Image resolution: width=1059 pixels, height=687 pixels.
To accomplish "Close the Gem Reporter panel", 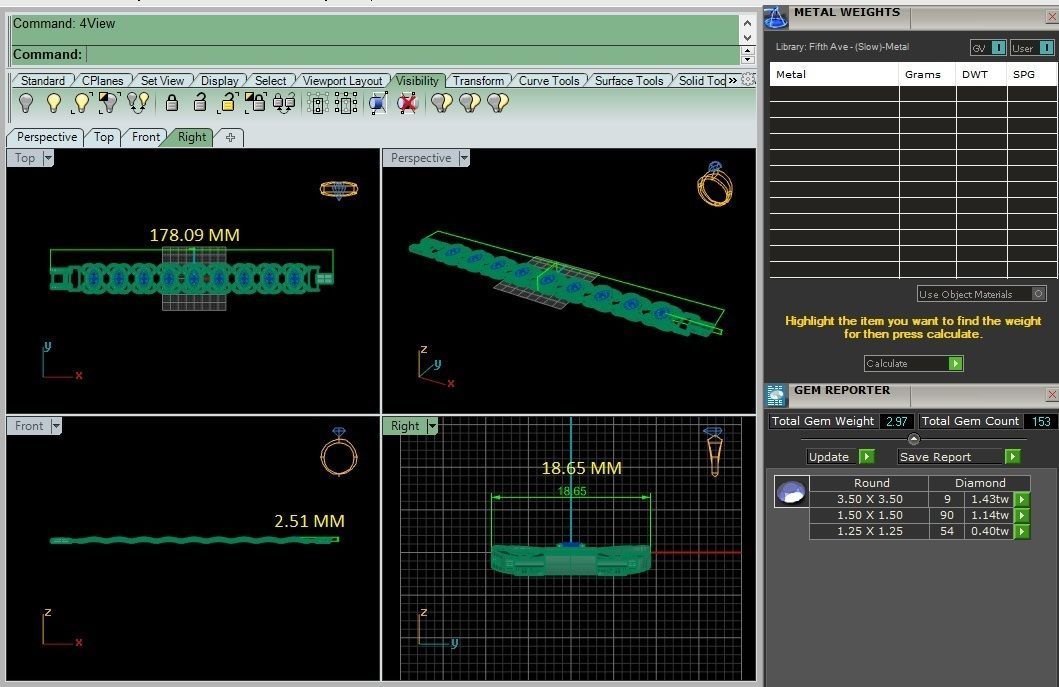I will (1052, 394).
